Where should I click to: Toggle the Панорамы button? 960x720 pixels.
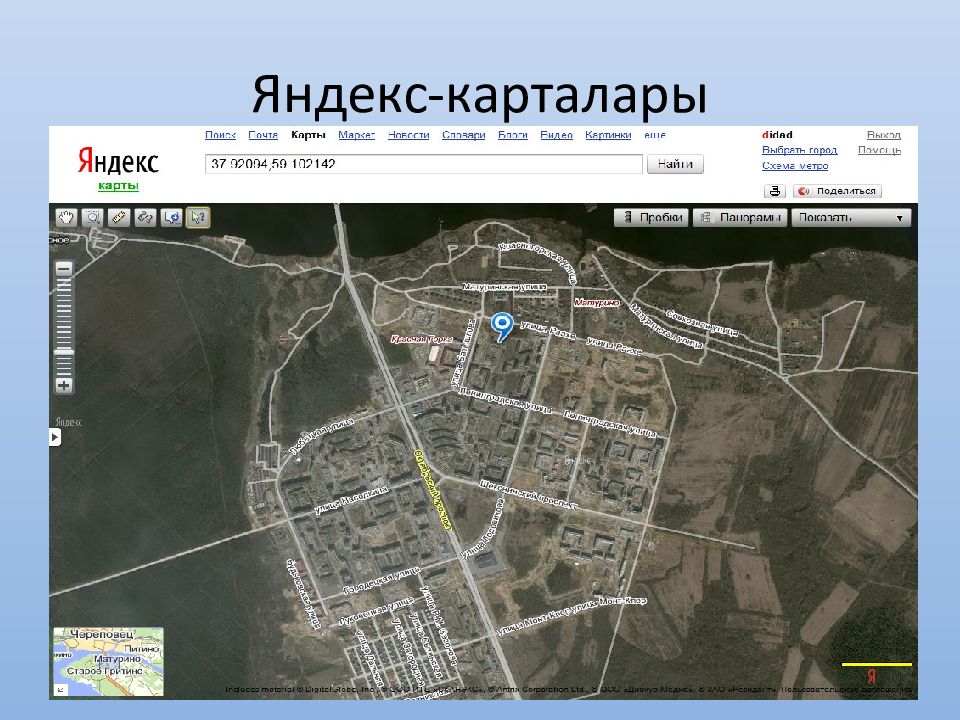740,217
